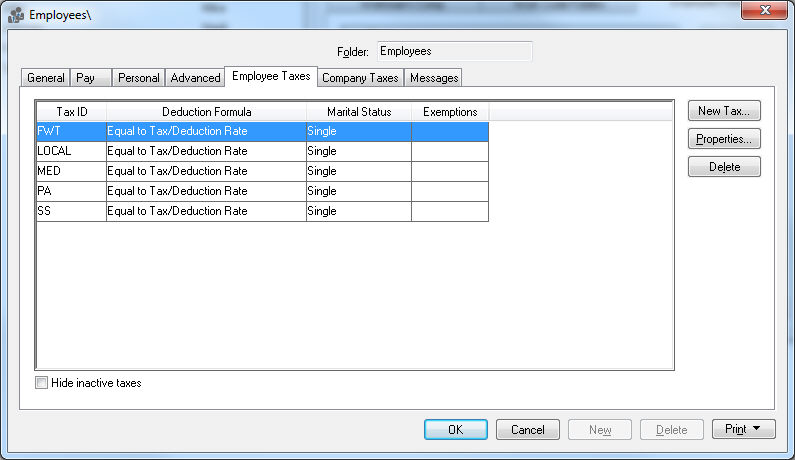Open tax Properties button
The width and height of the screenshot is (795, 460).
[x=724, y=139]
